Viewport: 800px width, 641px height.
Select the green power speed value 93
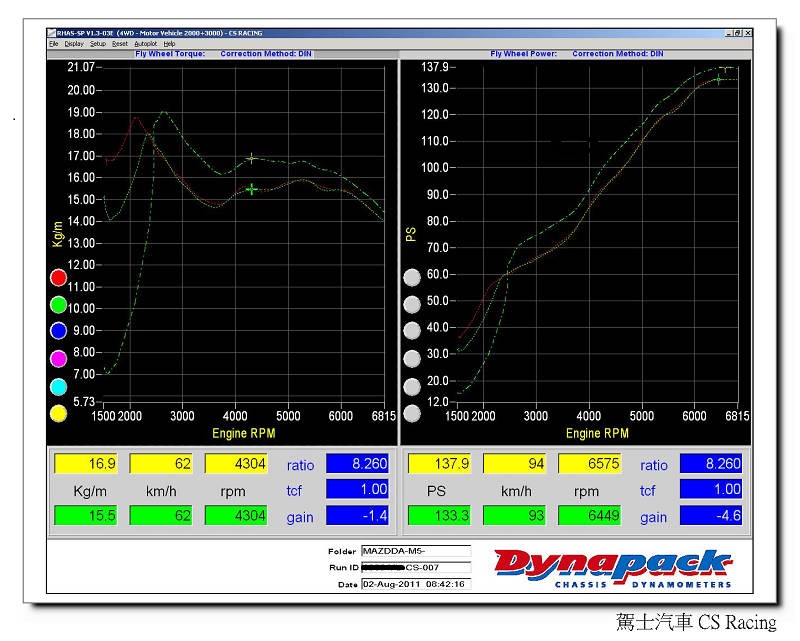(x=514, y=515)
